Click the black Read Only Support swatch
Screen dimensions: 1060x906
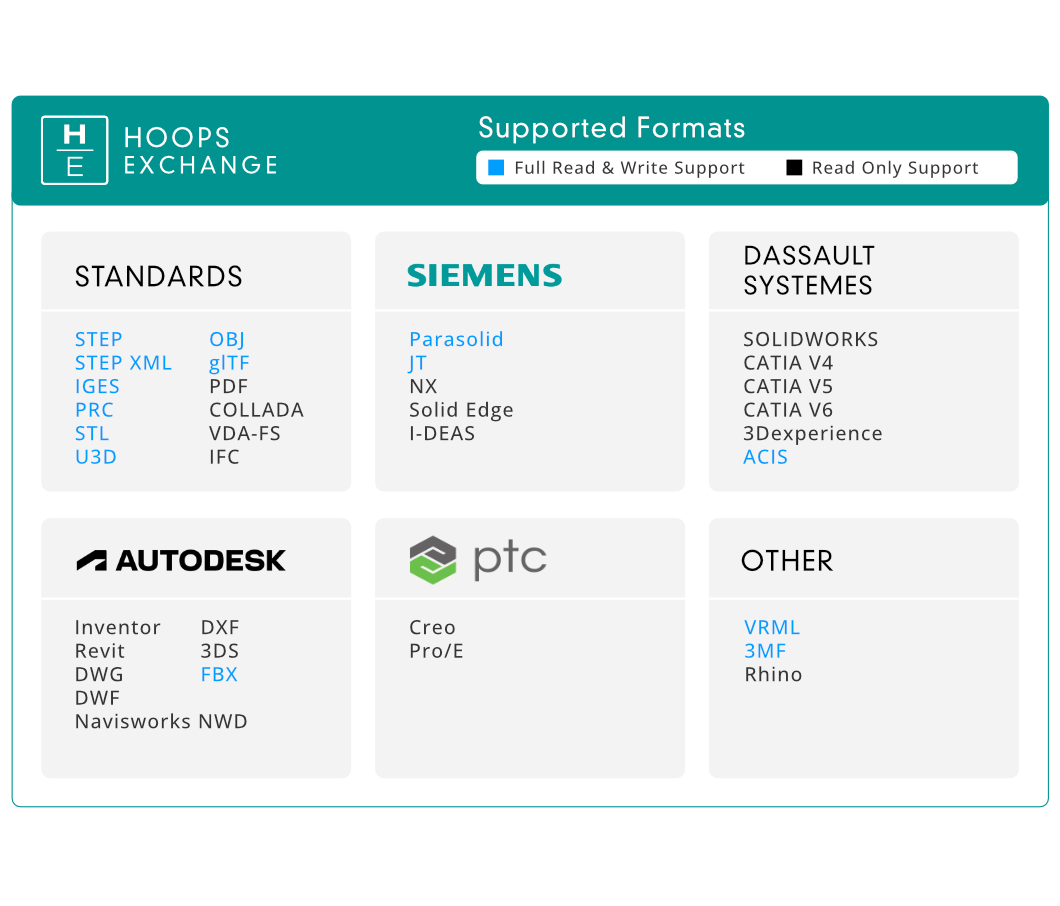coord(794,168)
